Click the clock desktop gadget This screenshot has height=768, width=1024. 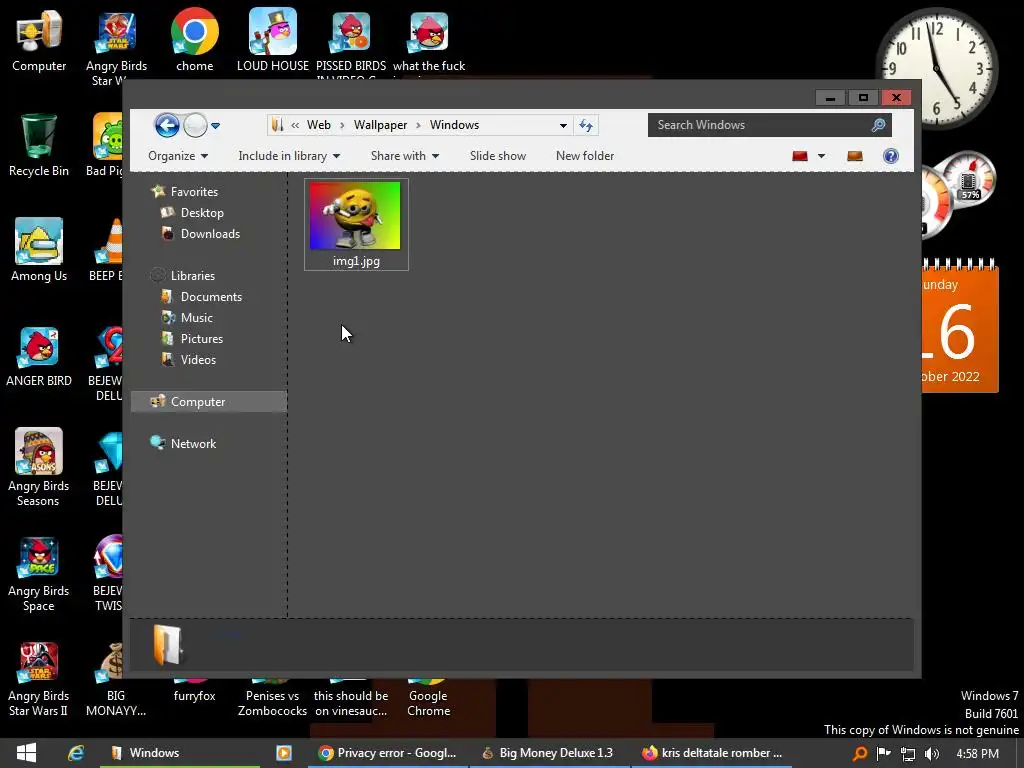click(x=936, y=68)
